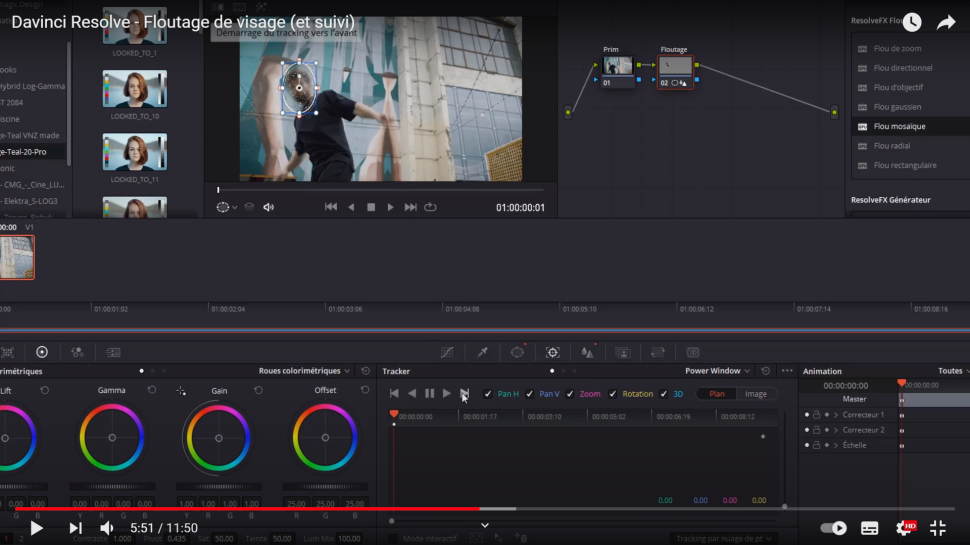Image resolution: width=970 pixels, height=545 pixels.
Task: Toggle 3D tracking checkbox
Action: pos(664,393)
